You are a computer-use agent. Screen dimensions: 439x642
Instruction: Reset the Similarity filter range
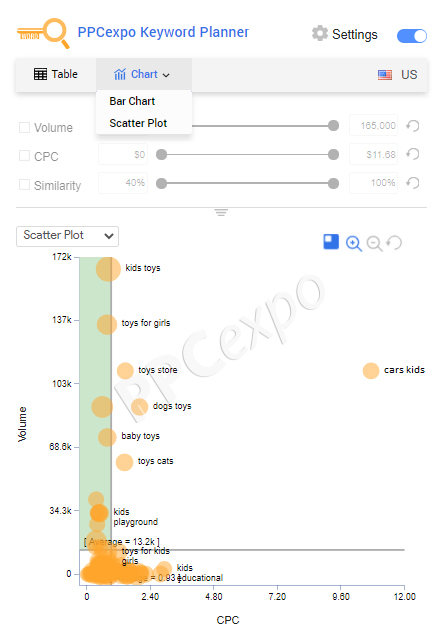[413, 183]
